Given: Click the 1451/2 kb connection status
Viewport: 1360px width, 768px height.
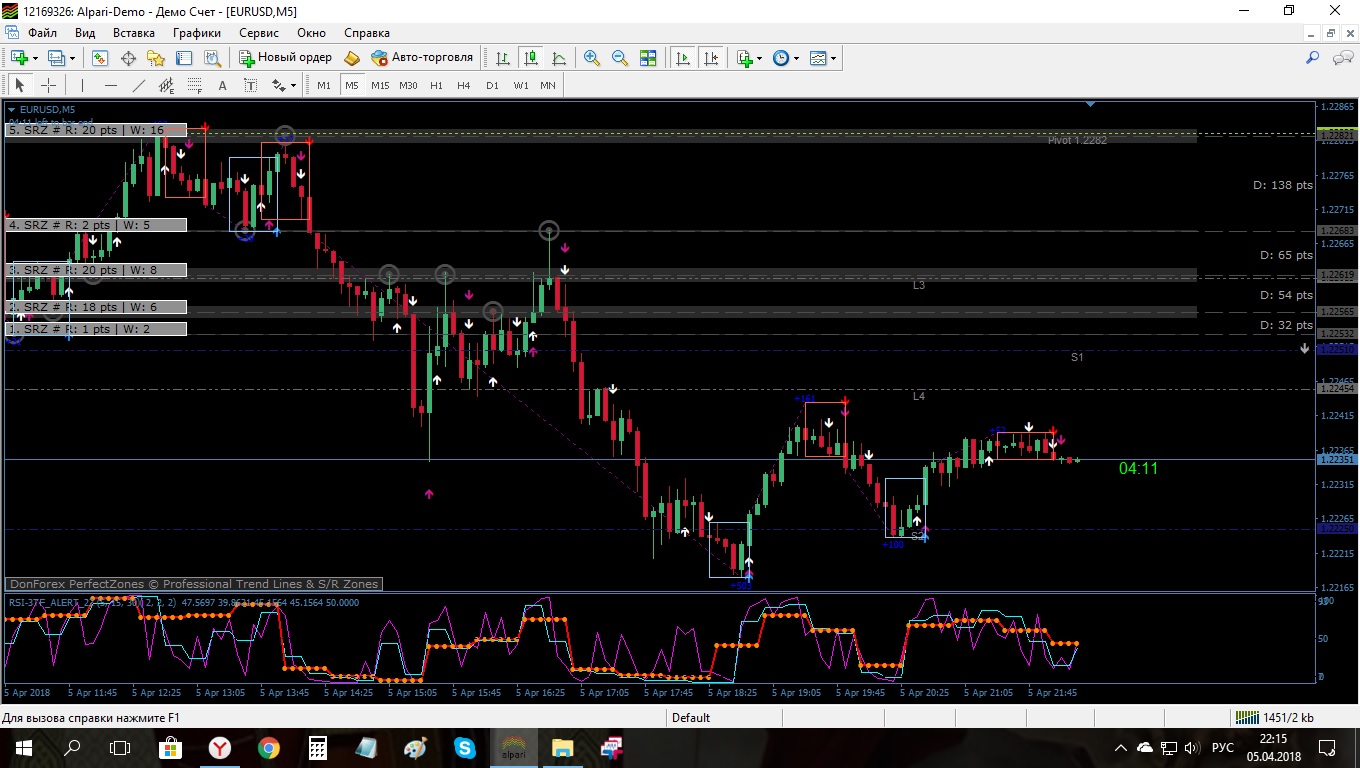Looking at the screenshot, I should 1274,717.
